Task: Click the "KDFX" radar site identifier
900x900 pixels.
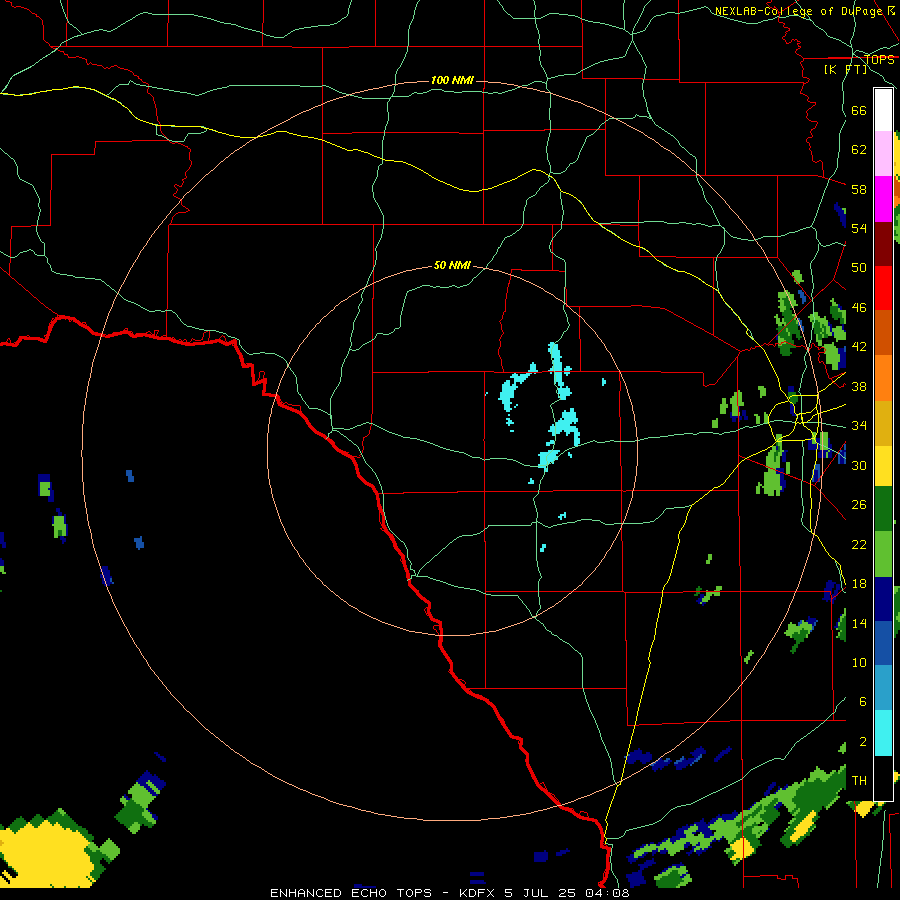Action: click(478, 893)
